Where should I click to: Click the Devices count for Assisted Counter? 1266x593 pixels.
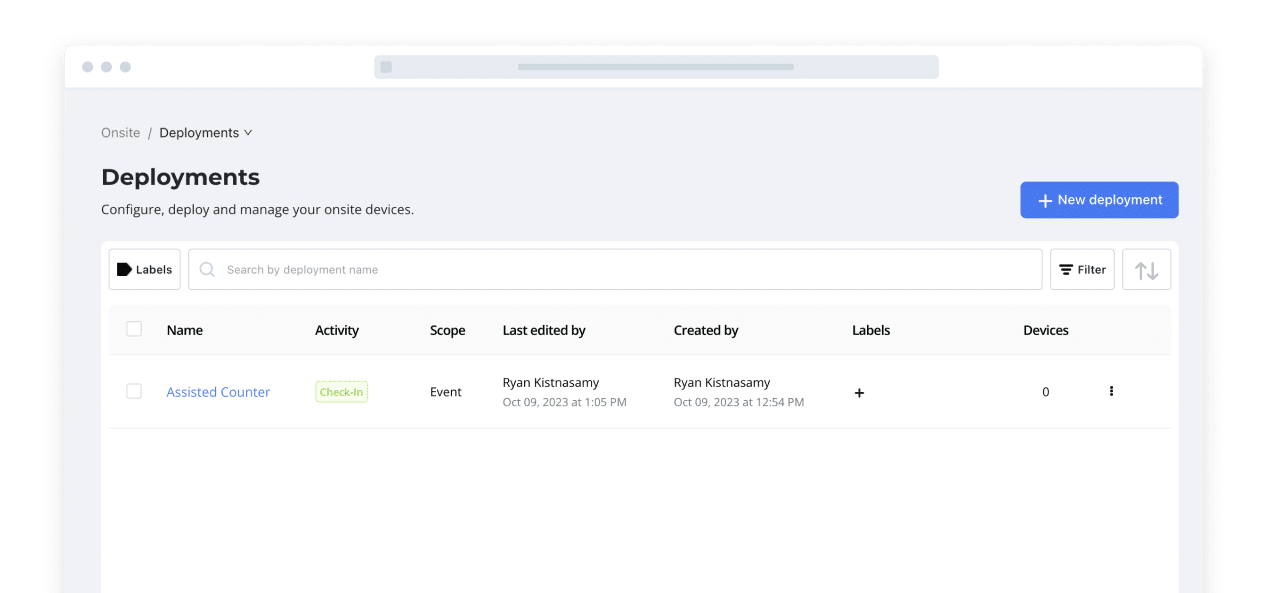click(x=1045, y=391)
